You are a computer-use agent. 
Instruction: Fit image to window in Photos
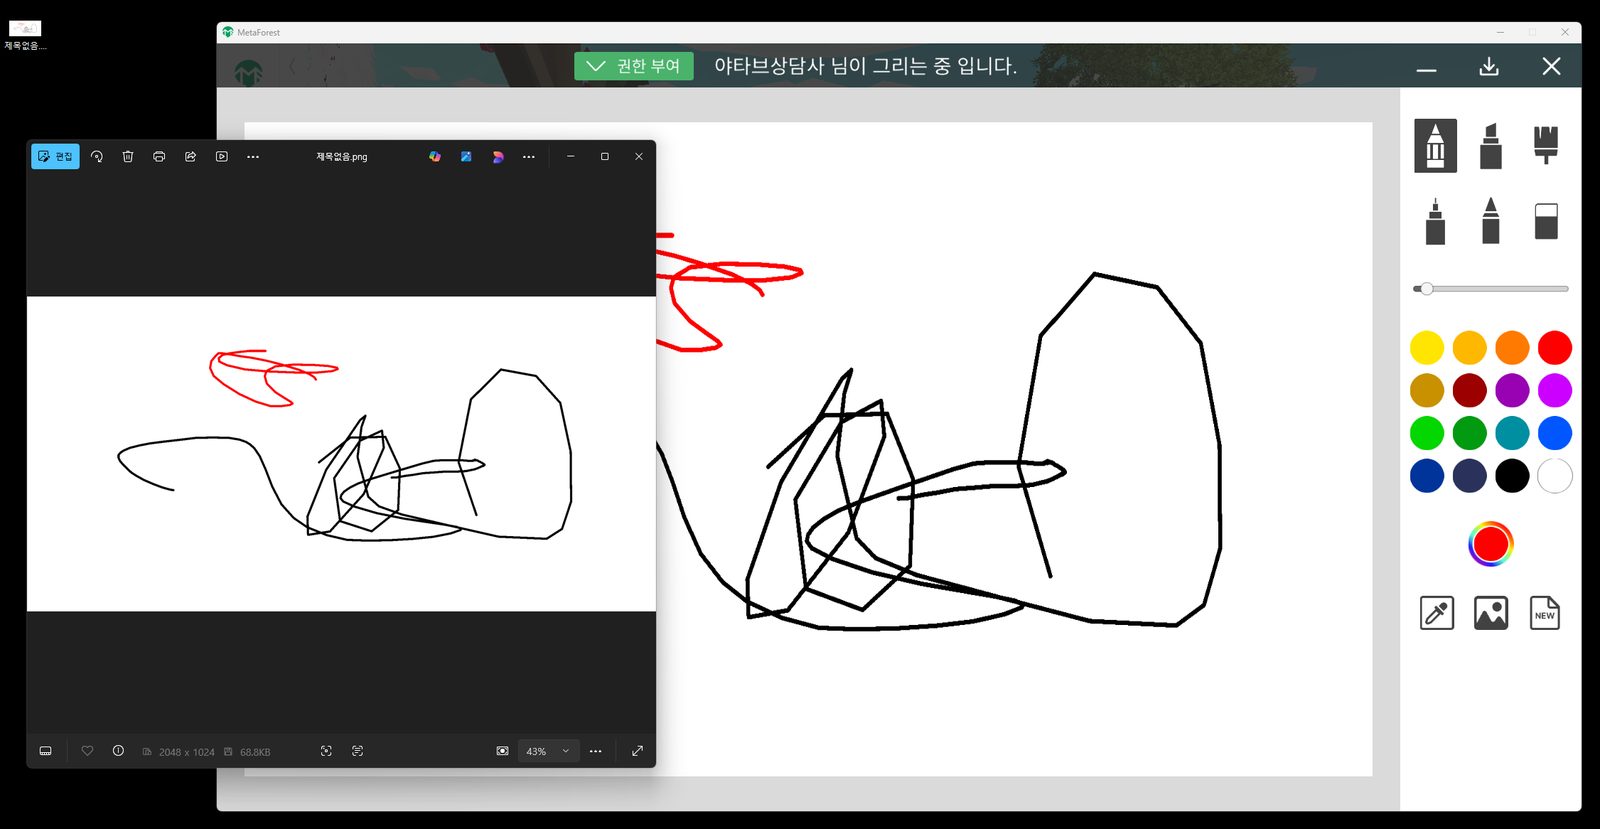point(502,751)
